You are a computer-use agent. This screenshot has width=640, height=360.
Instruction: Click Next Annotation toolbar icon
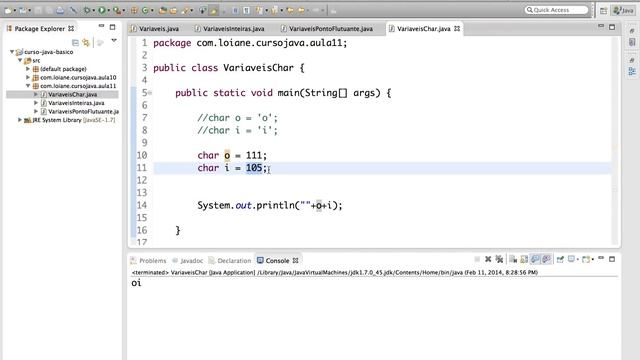pos(259,10)
